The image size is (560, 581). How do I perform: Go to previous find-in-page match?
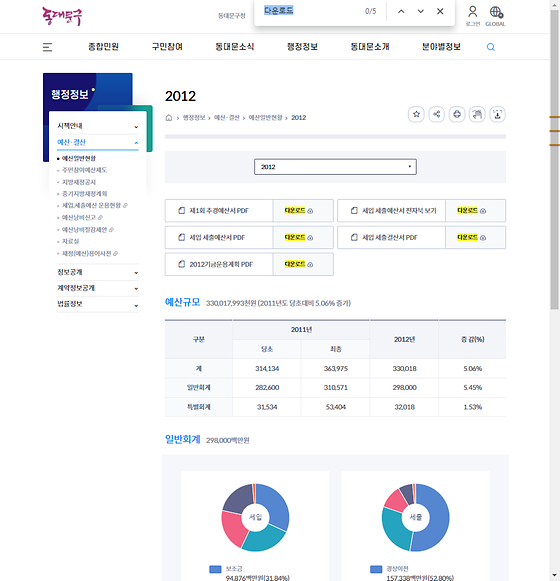[x=401, y=11]
